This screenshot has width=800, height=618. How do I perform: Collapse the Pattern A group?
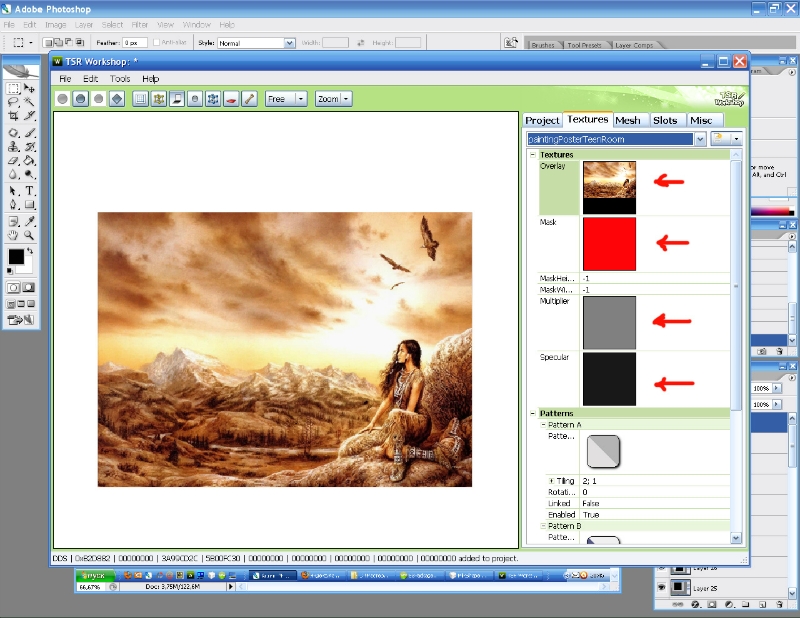pos(544,425)
